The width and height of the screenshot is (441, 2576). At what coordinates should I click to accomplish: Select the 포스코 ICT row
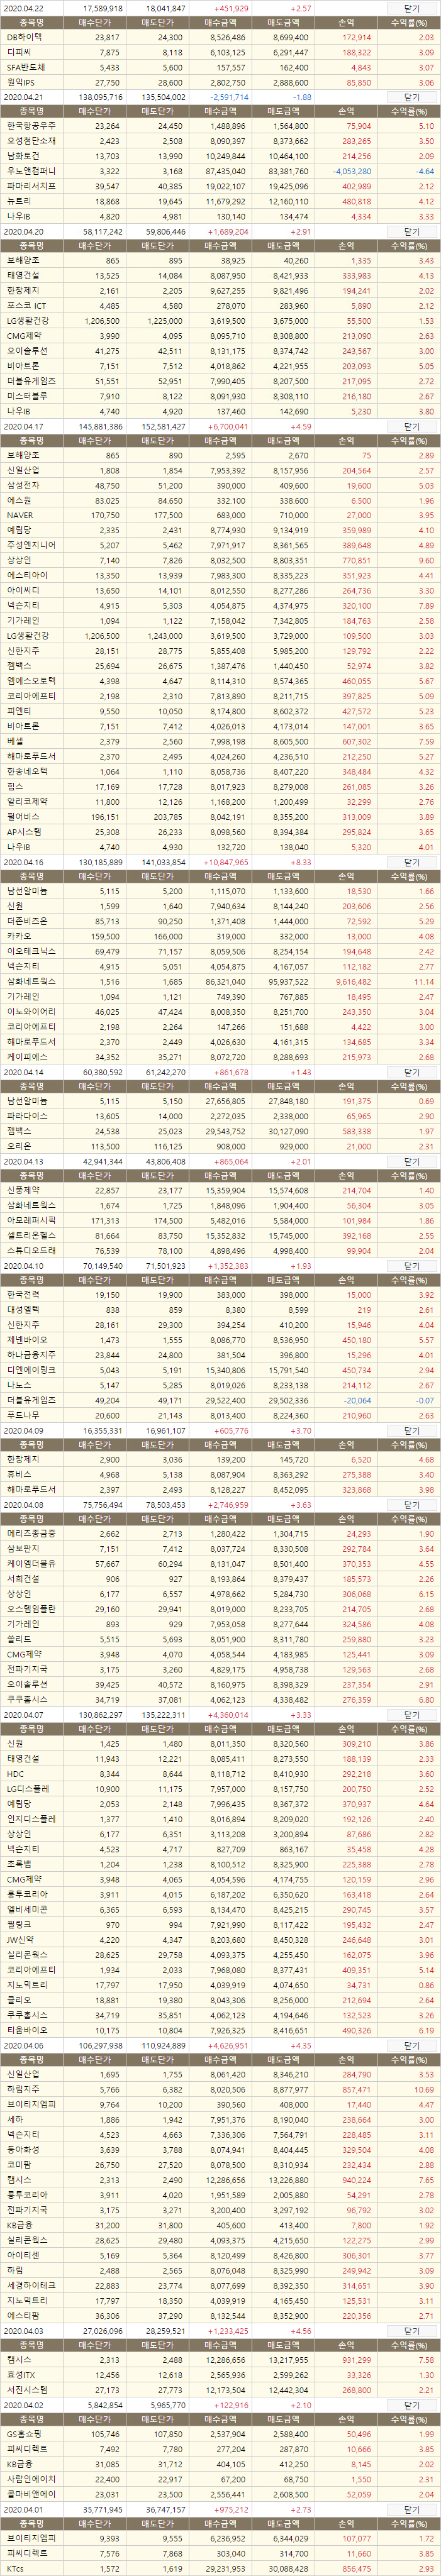[220, 306]
